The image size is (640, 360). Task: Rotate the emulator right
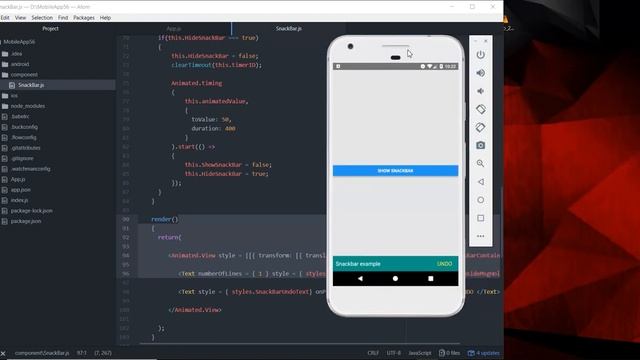pos(480,127)
